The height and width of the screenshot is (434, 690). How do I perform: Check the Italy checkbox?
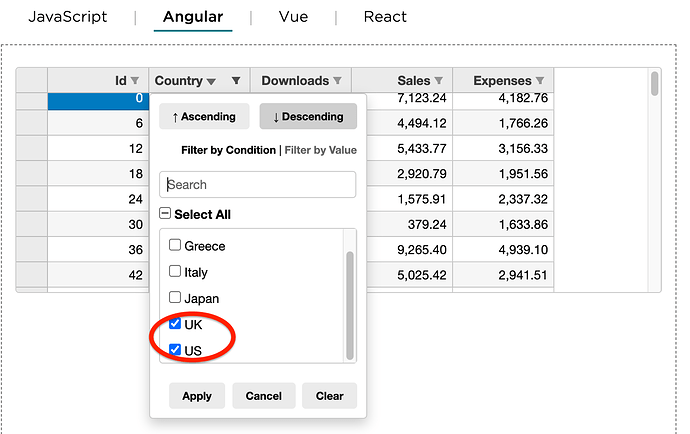(175, 271)
